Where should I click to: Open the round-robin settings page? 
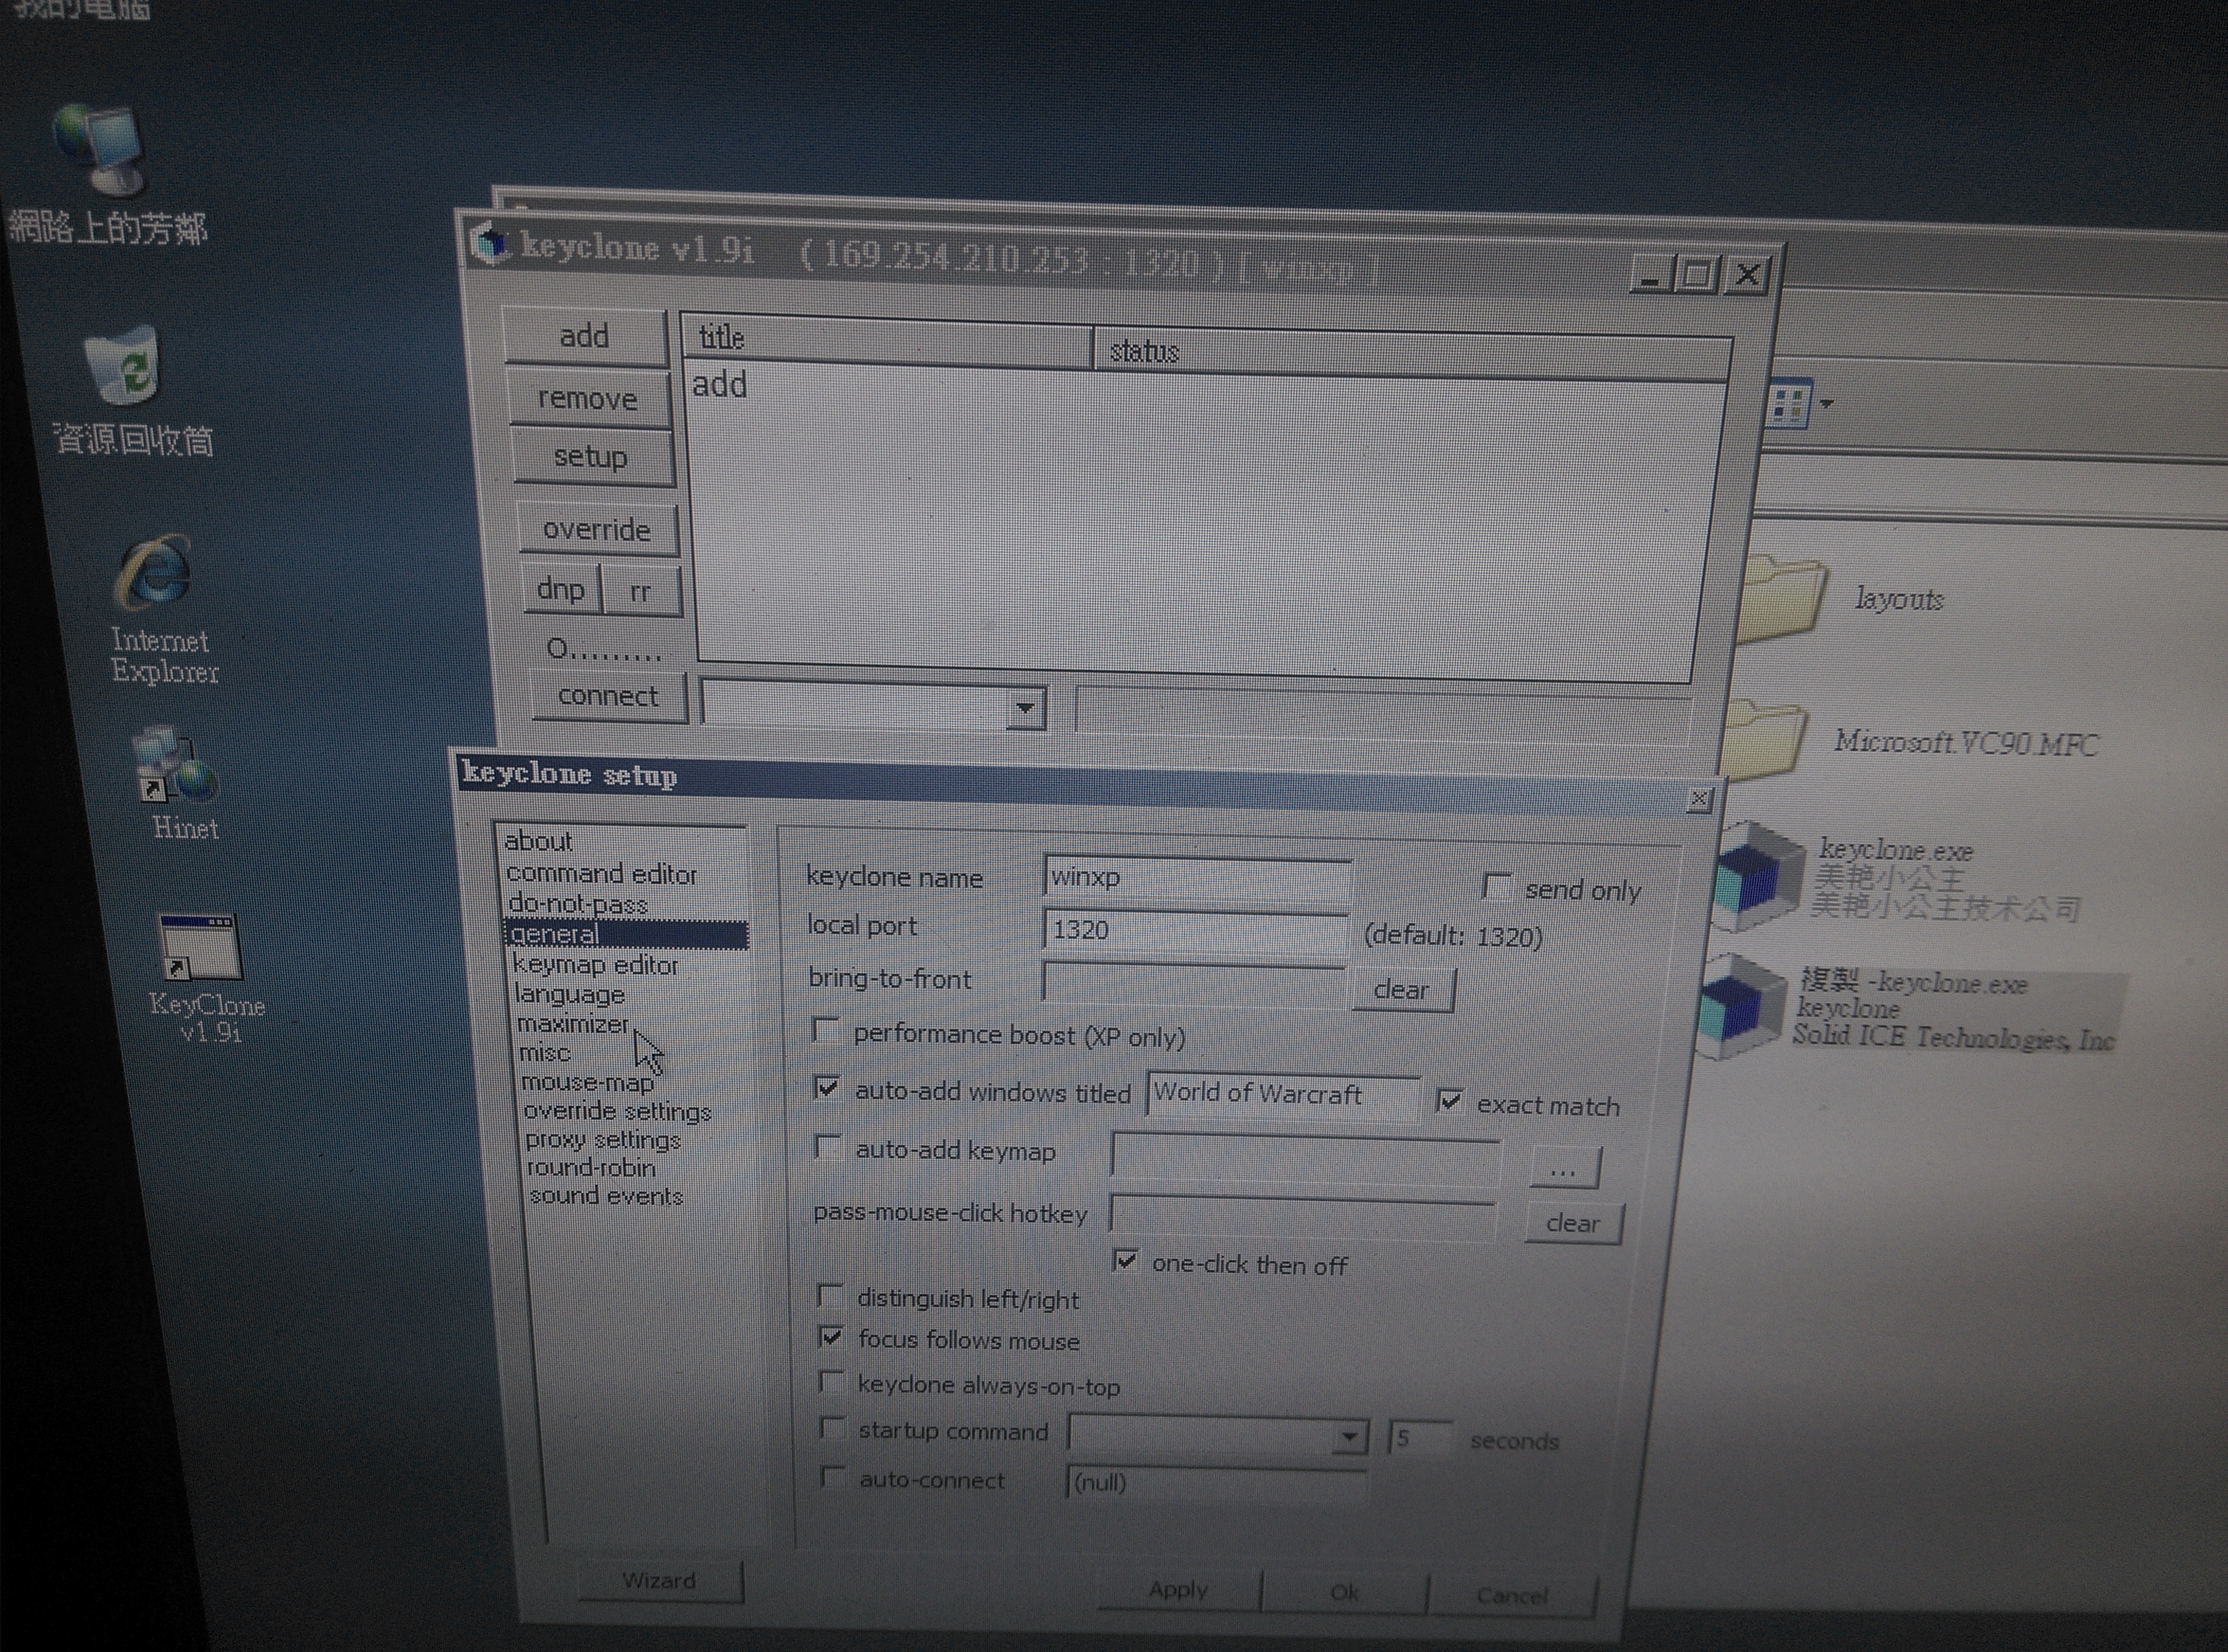coord(592,1168)
